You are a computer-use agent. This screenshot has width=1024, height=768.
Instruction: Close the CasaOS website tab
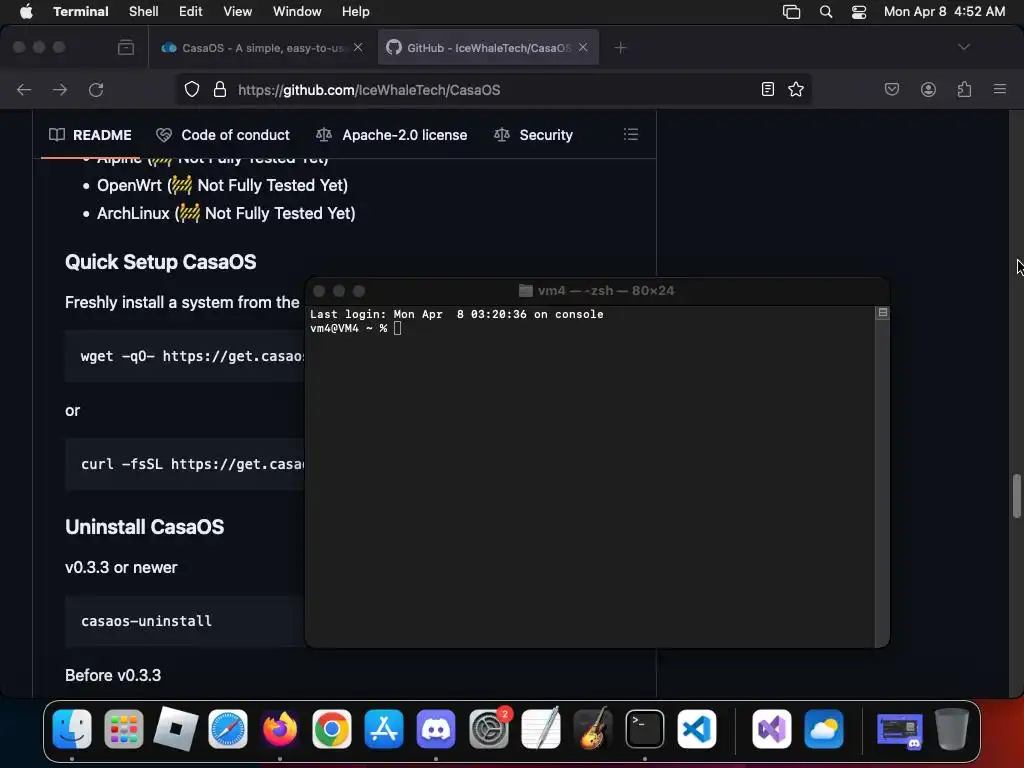coord(358,47)
